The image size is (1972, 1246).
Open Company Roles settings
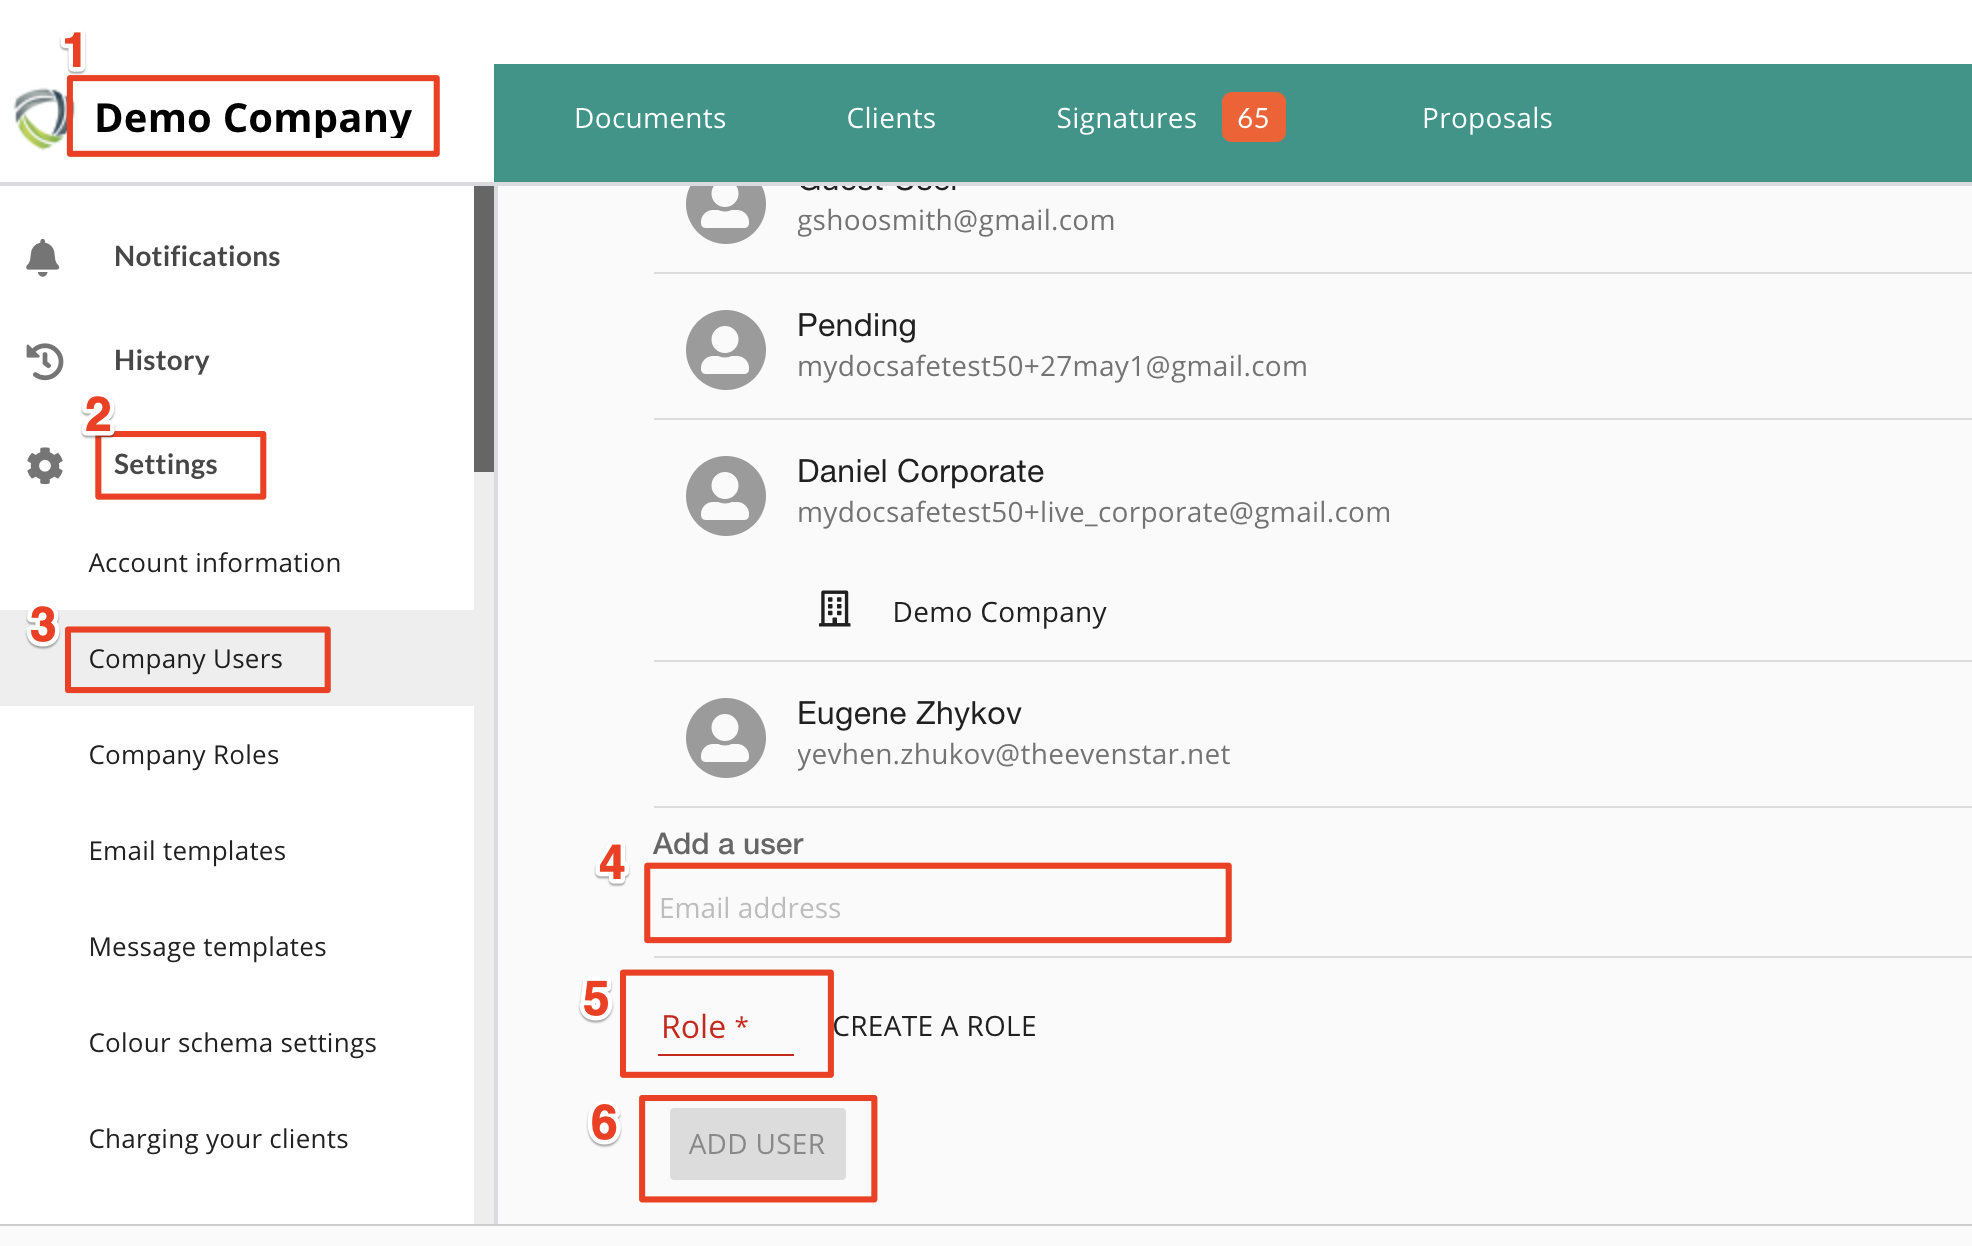pyautogui.click(x=184, y=755)
